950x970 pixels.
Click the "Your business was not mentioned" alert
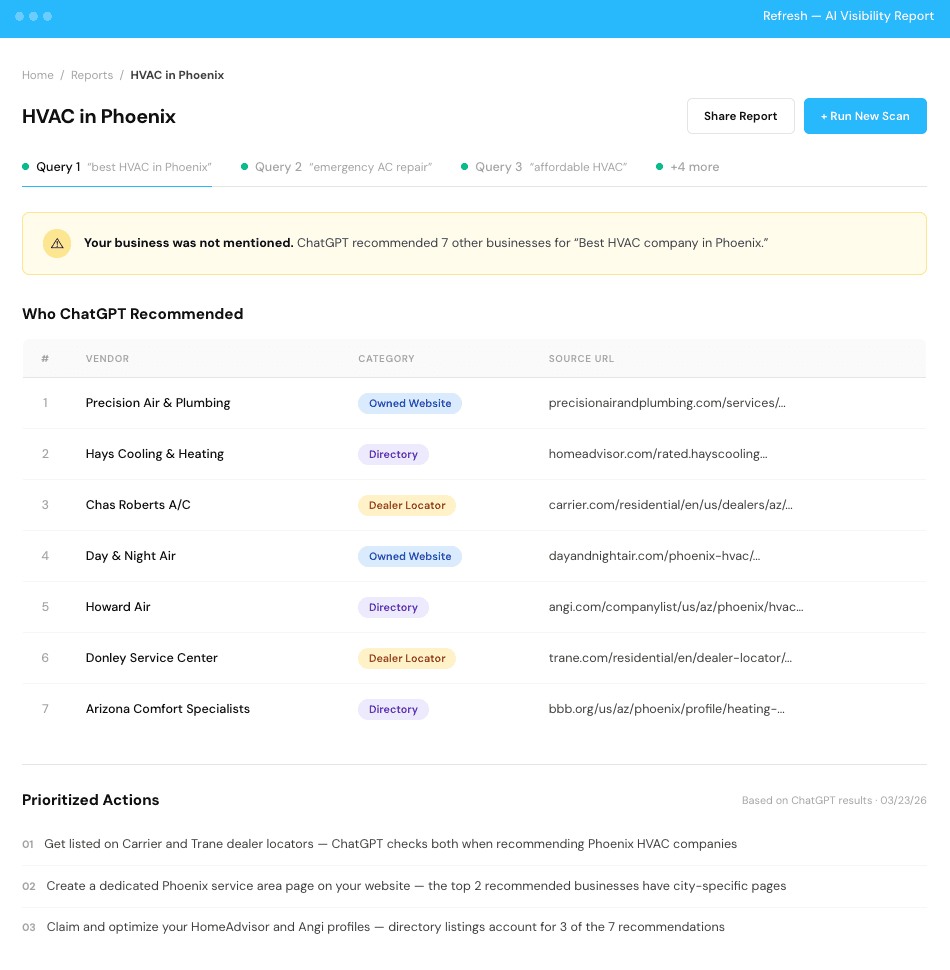pyautogui.click(x=474, y=243)
